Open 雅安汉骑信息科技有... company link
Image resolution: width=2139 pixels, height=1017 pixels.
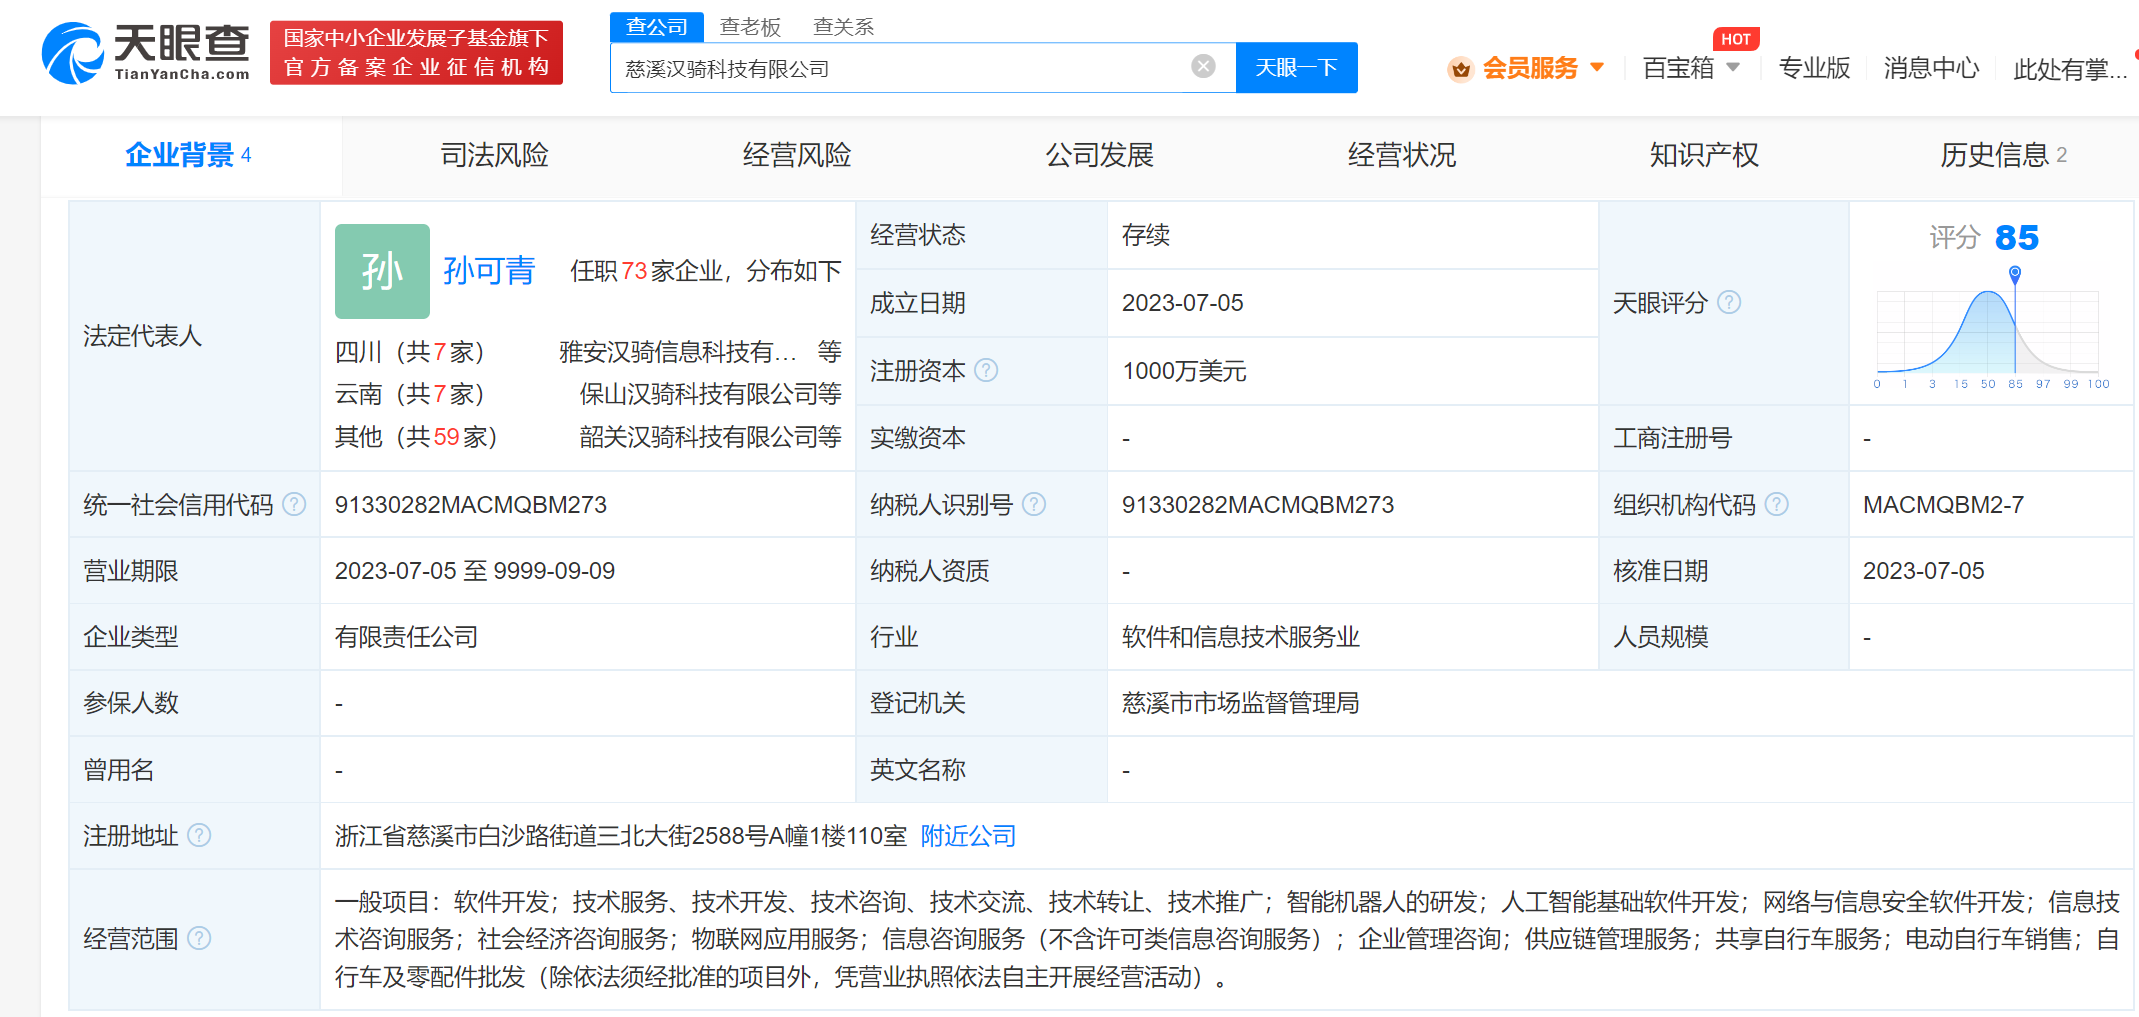(x=678, y=352)
